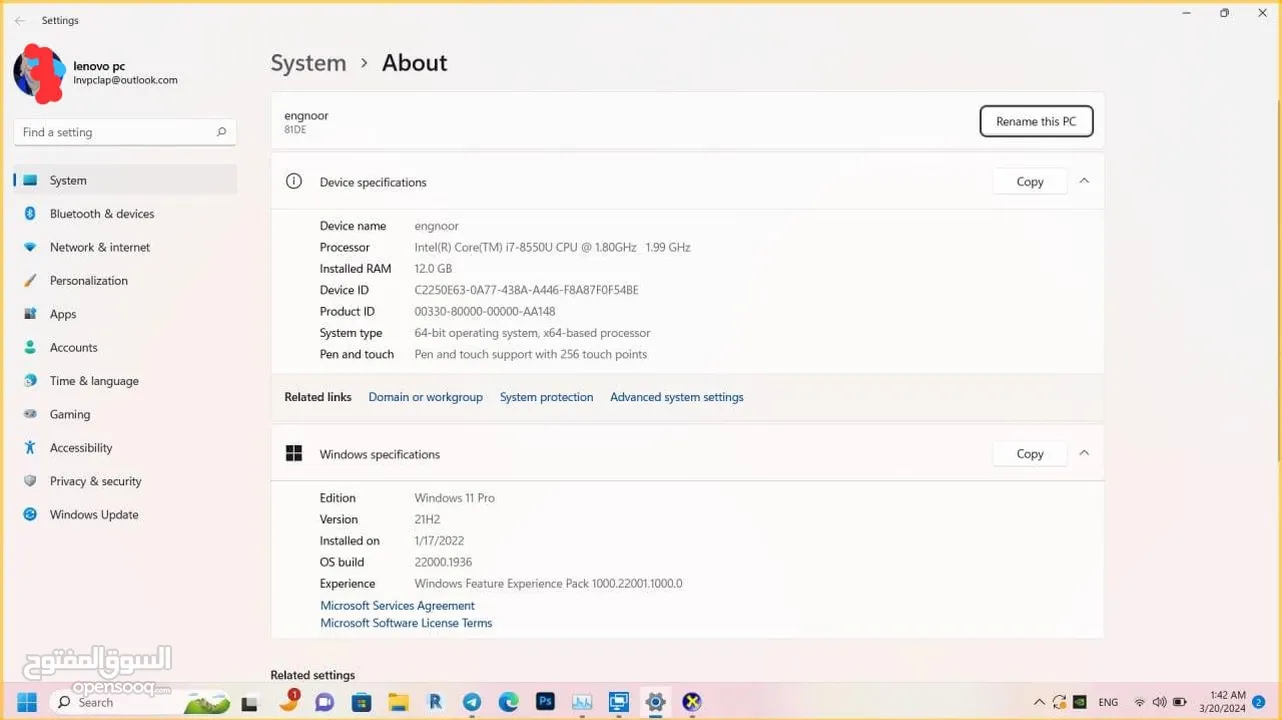
Task: Open the Wi-Fi network tray icon
Action: [1139, 702]
